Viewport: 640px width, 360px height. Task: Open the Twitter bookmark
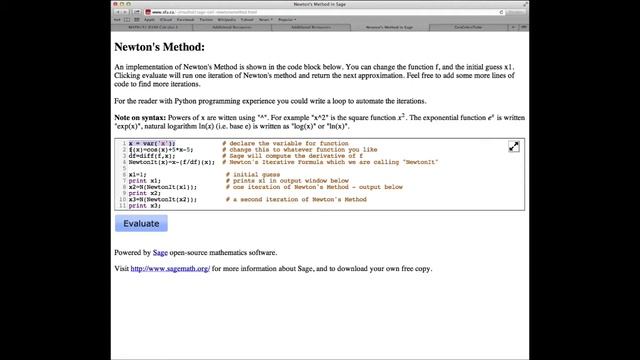(206, 20)
